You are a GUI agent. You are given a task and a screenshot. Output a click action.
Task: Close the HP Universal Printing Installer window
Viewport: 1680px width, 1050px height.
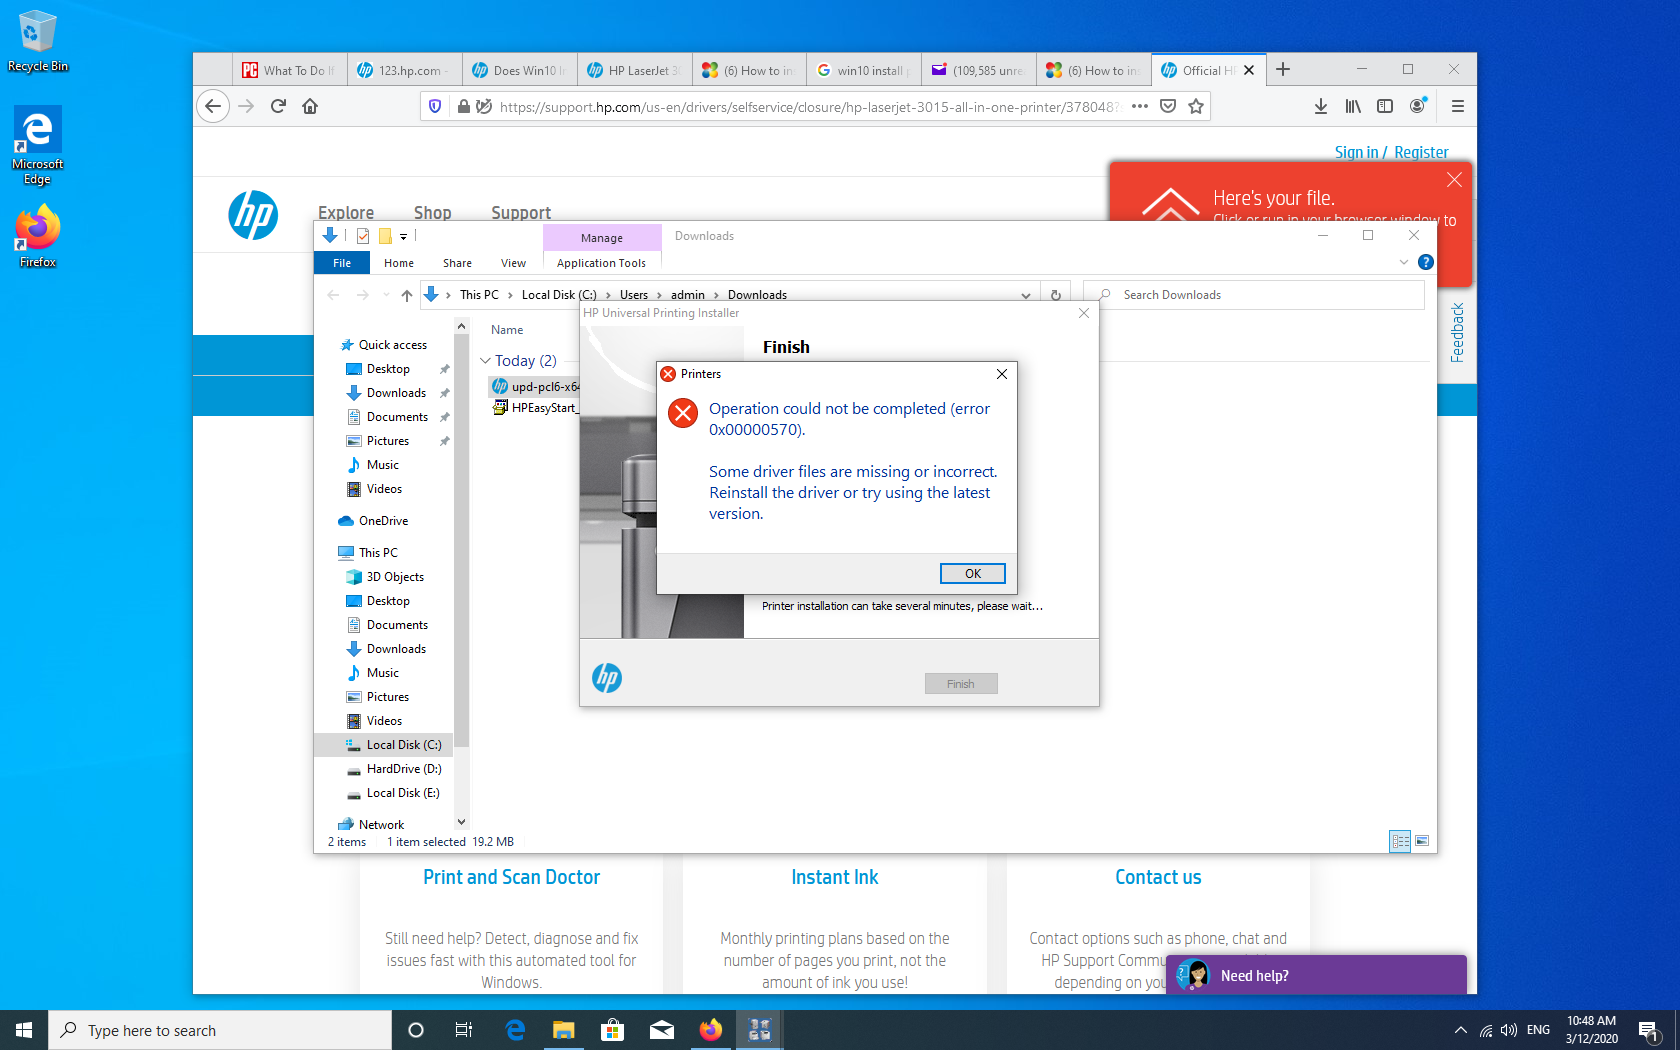pyautogui.click(x=1083, y=313)
